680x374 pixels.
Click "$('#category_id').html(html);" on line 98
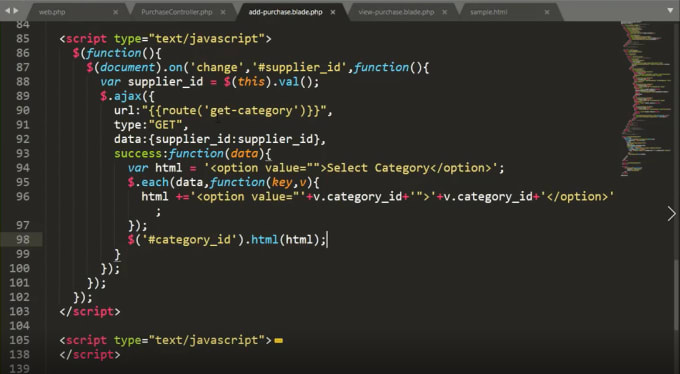226,239
